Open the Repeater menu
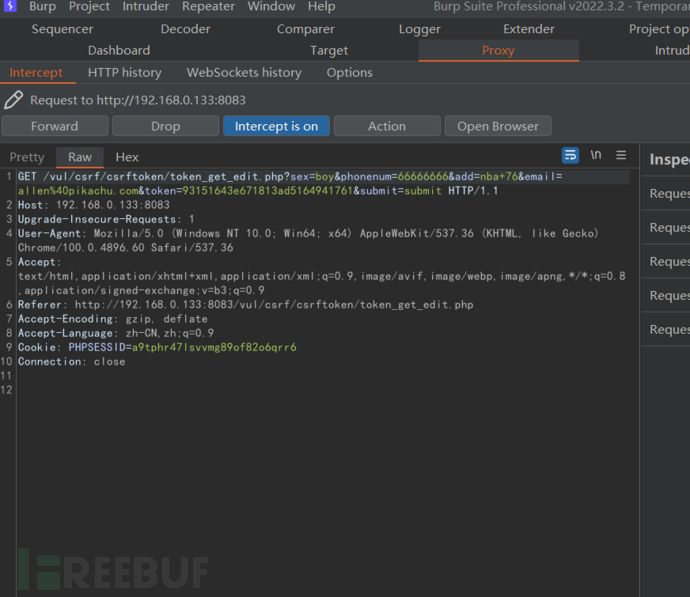Screen dimensions: 690x597 [208, 6]
